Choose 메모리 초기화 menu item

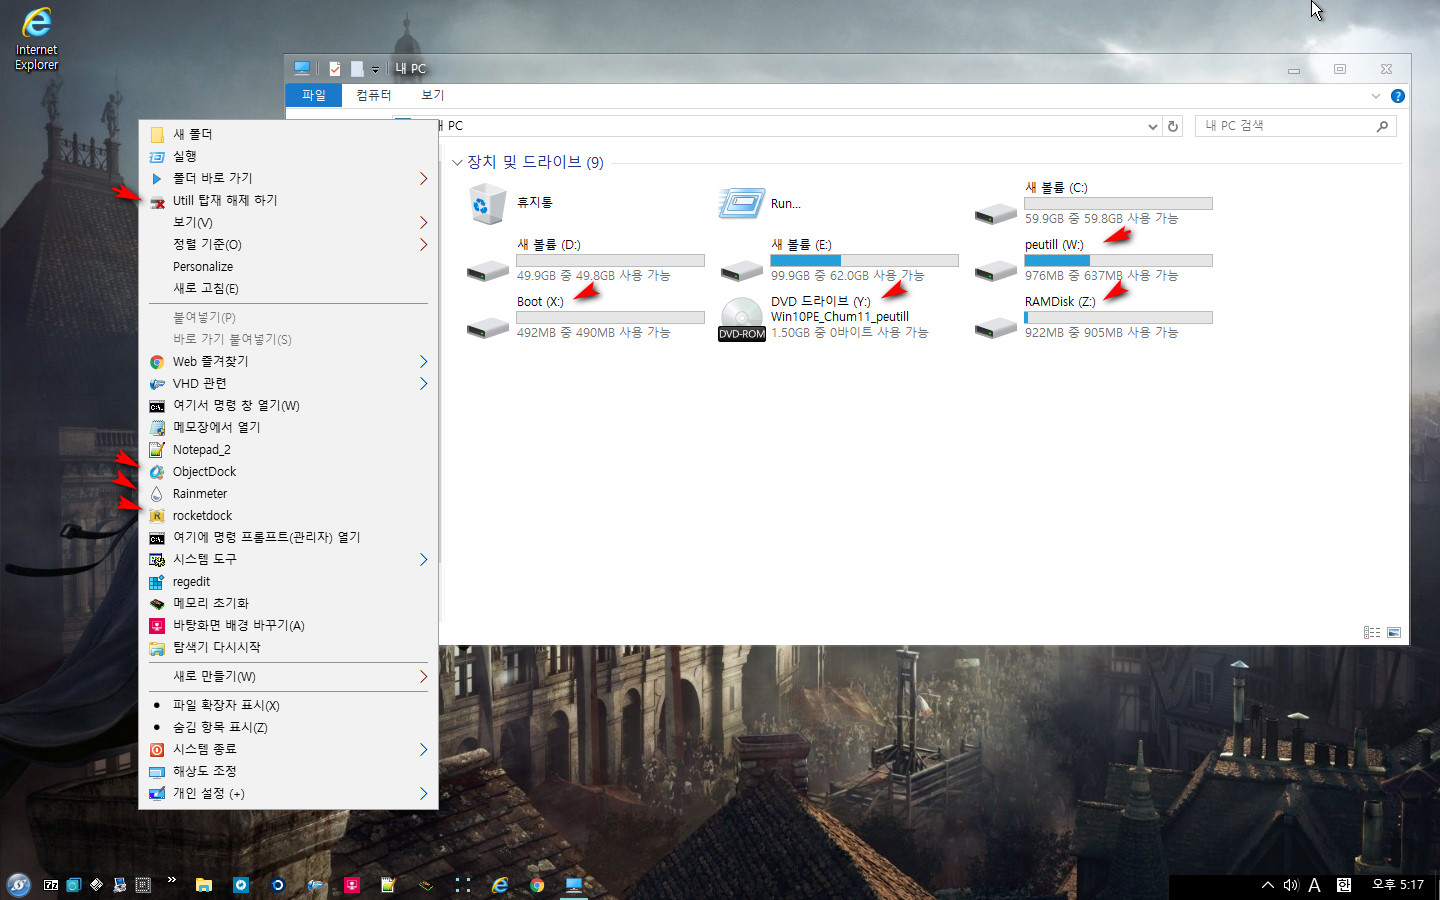point(288,603)
